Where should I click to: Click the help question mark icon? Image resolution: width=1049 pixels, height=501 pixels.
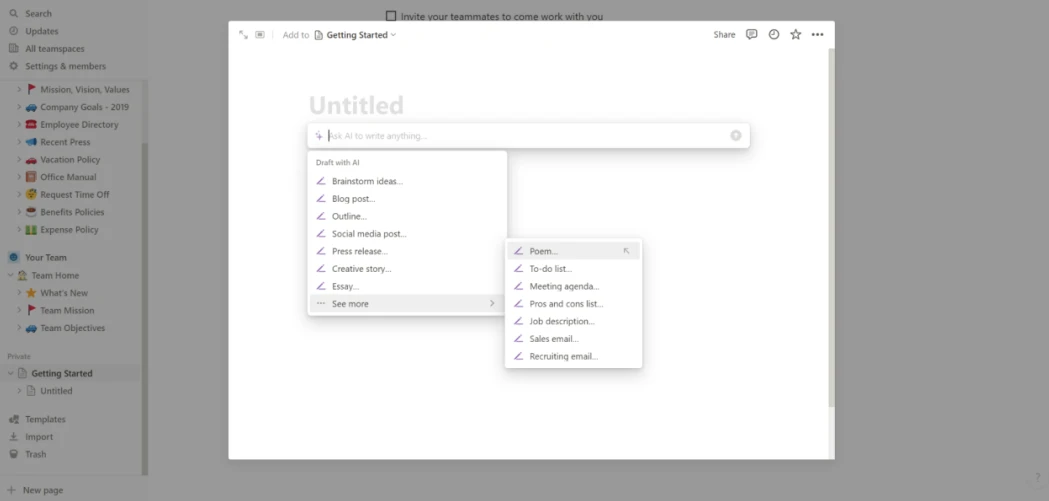click(x=1038, y=478)
